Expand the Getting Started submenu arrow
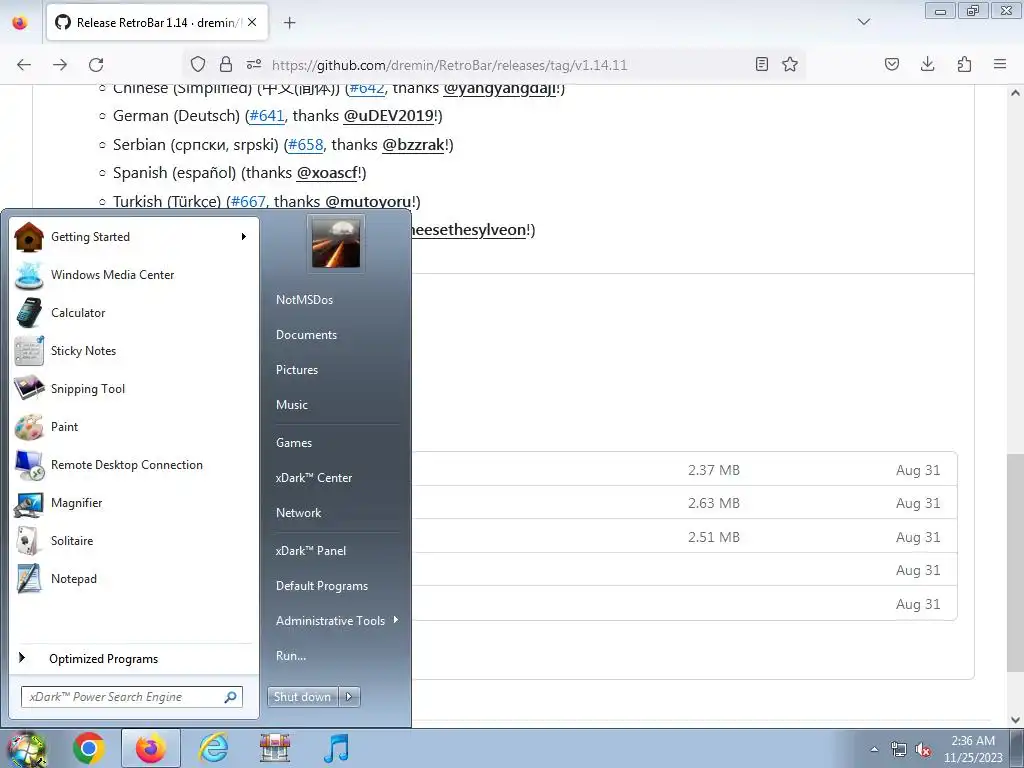1024x768 pixels. pyautogui.click(x=244, y=237)
